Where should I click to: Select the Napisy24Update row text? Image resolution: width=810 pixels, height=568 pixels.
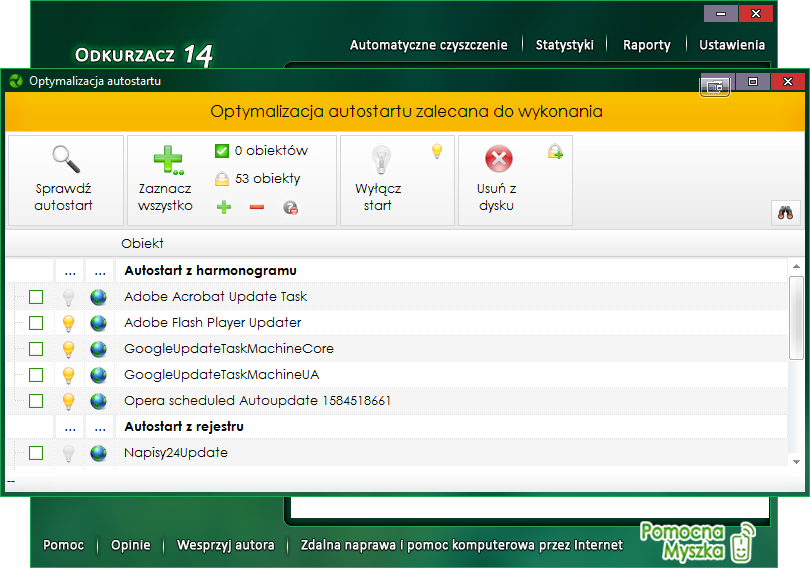point(176,453)
